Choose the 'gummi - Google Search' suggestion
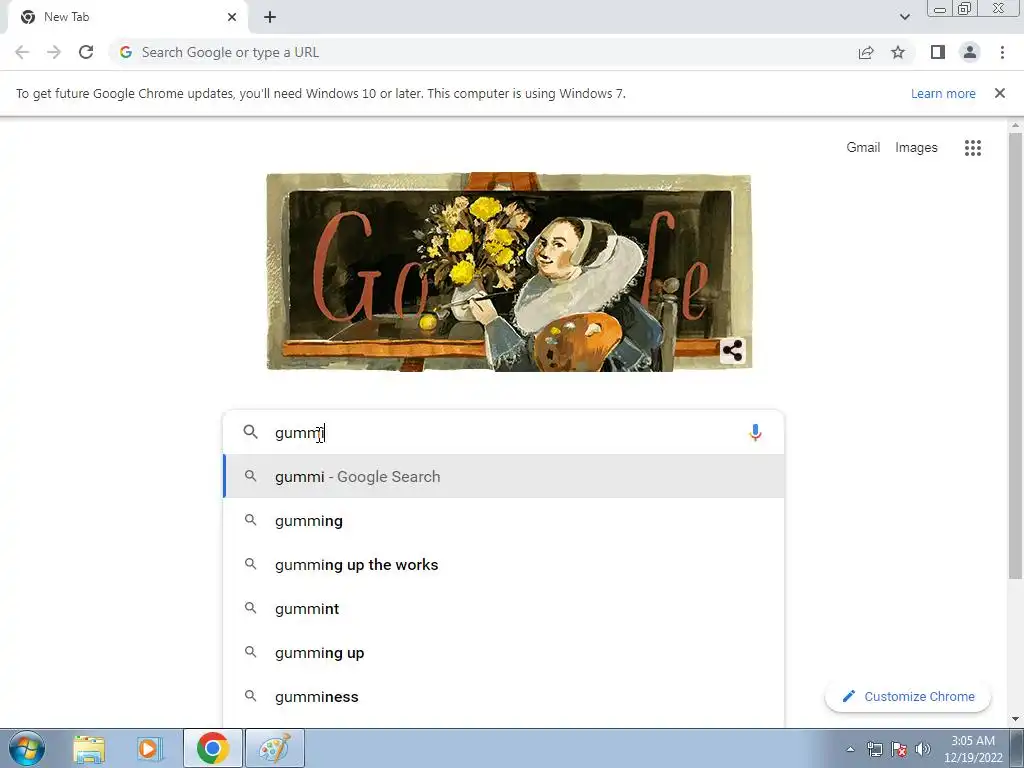Viewport: 1024px width, 768px height. click(x=504, y=477)
